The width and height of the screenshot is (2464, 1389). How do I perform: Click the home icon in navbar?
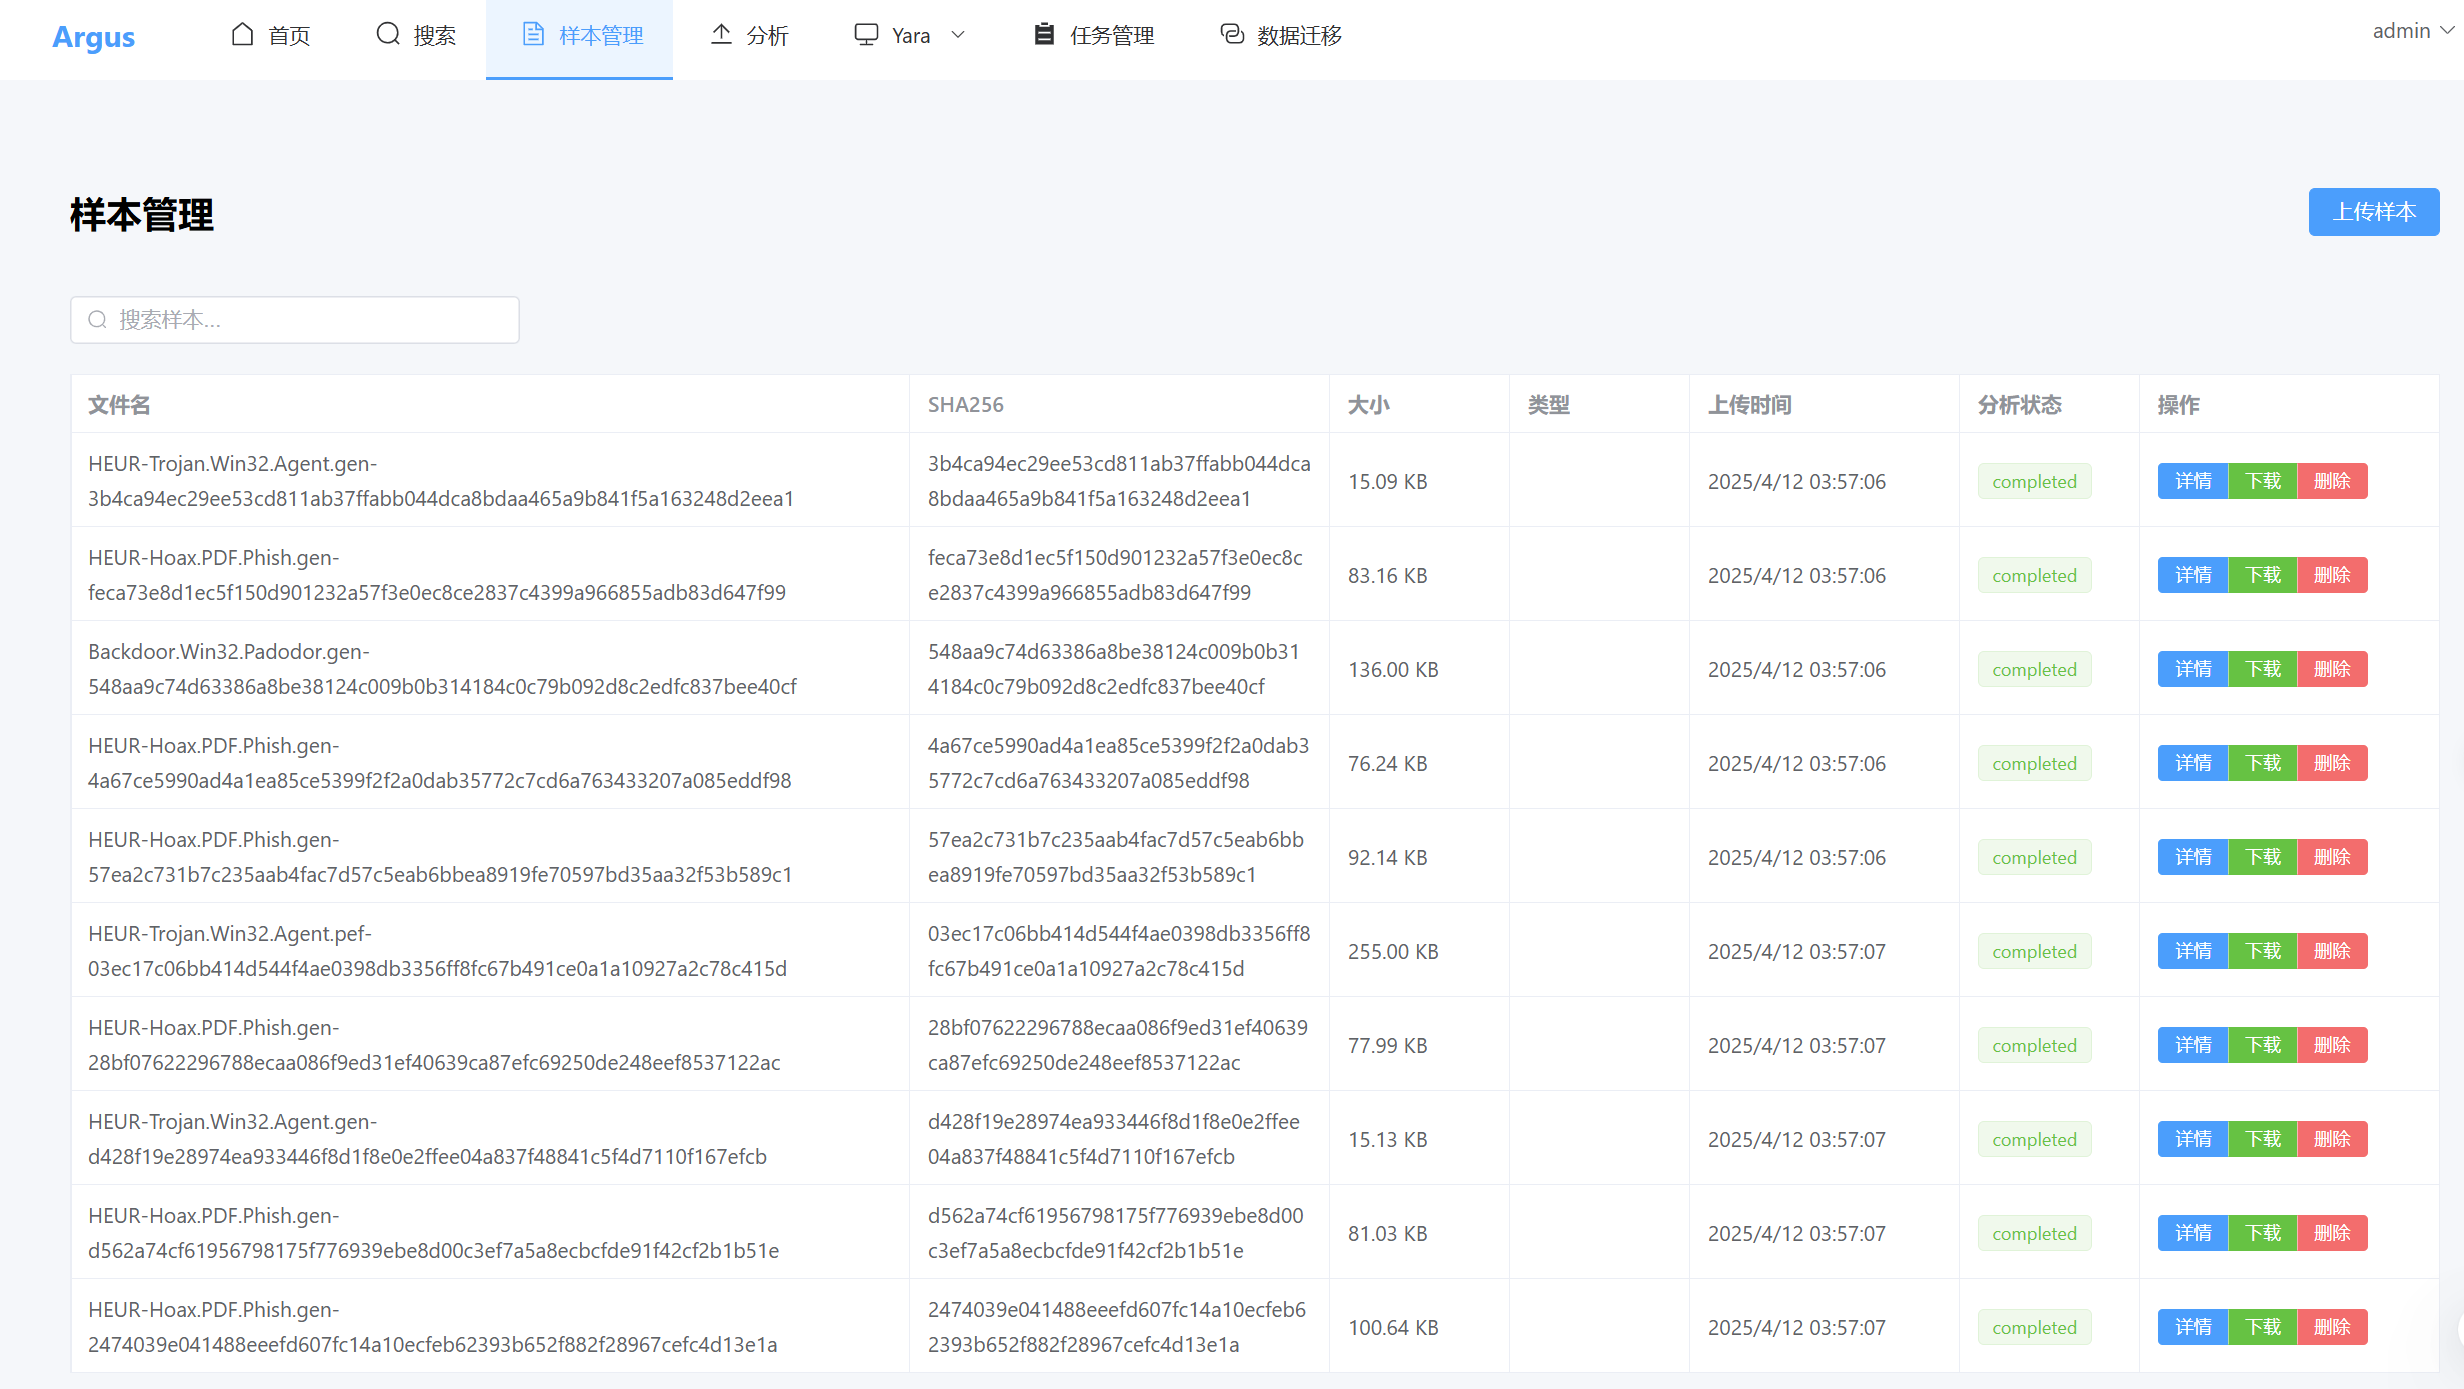[242, 35]
